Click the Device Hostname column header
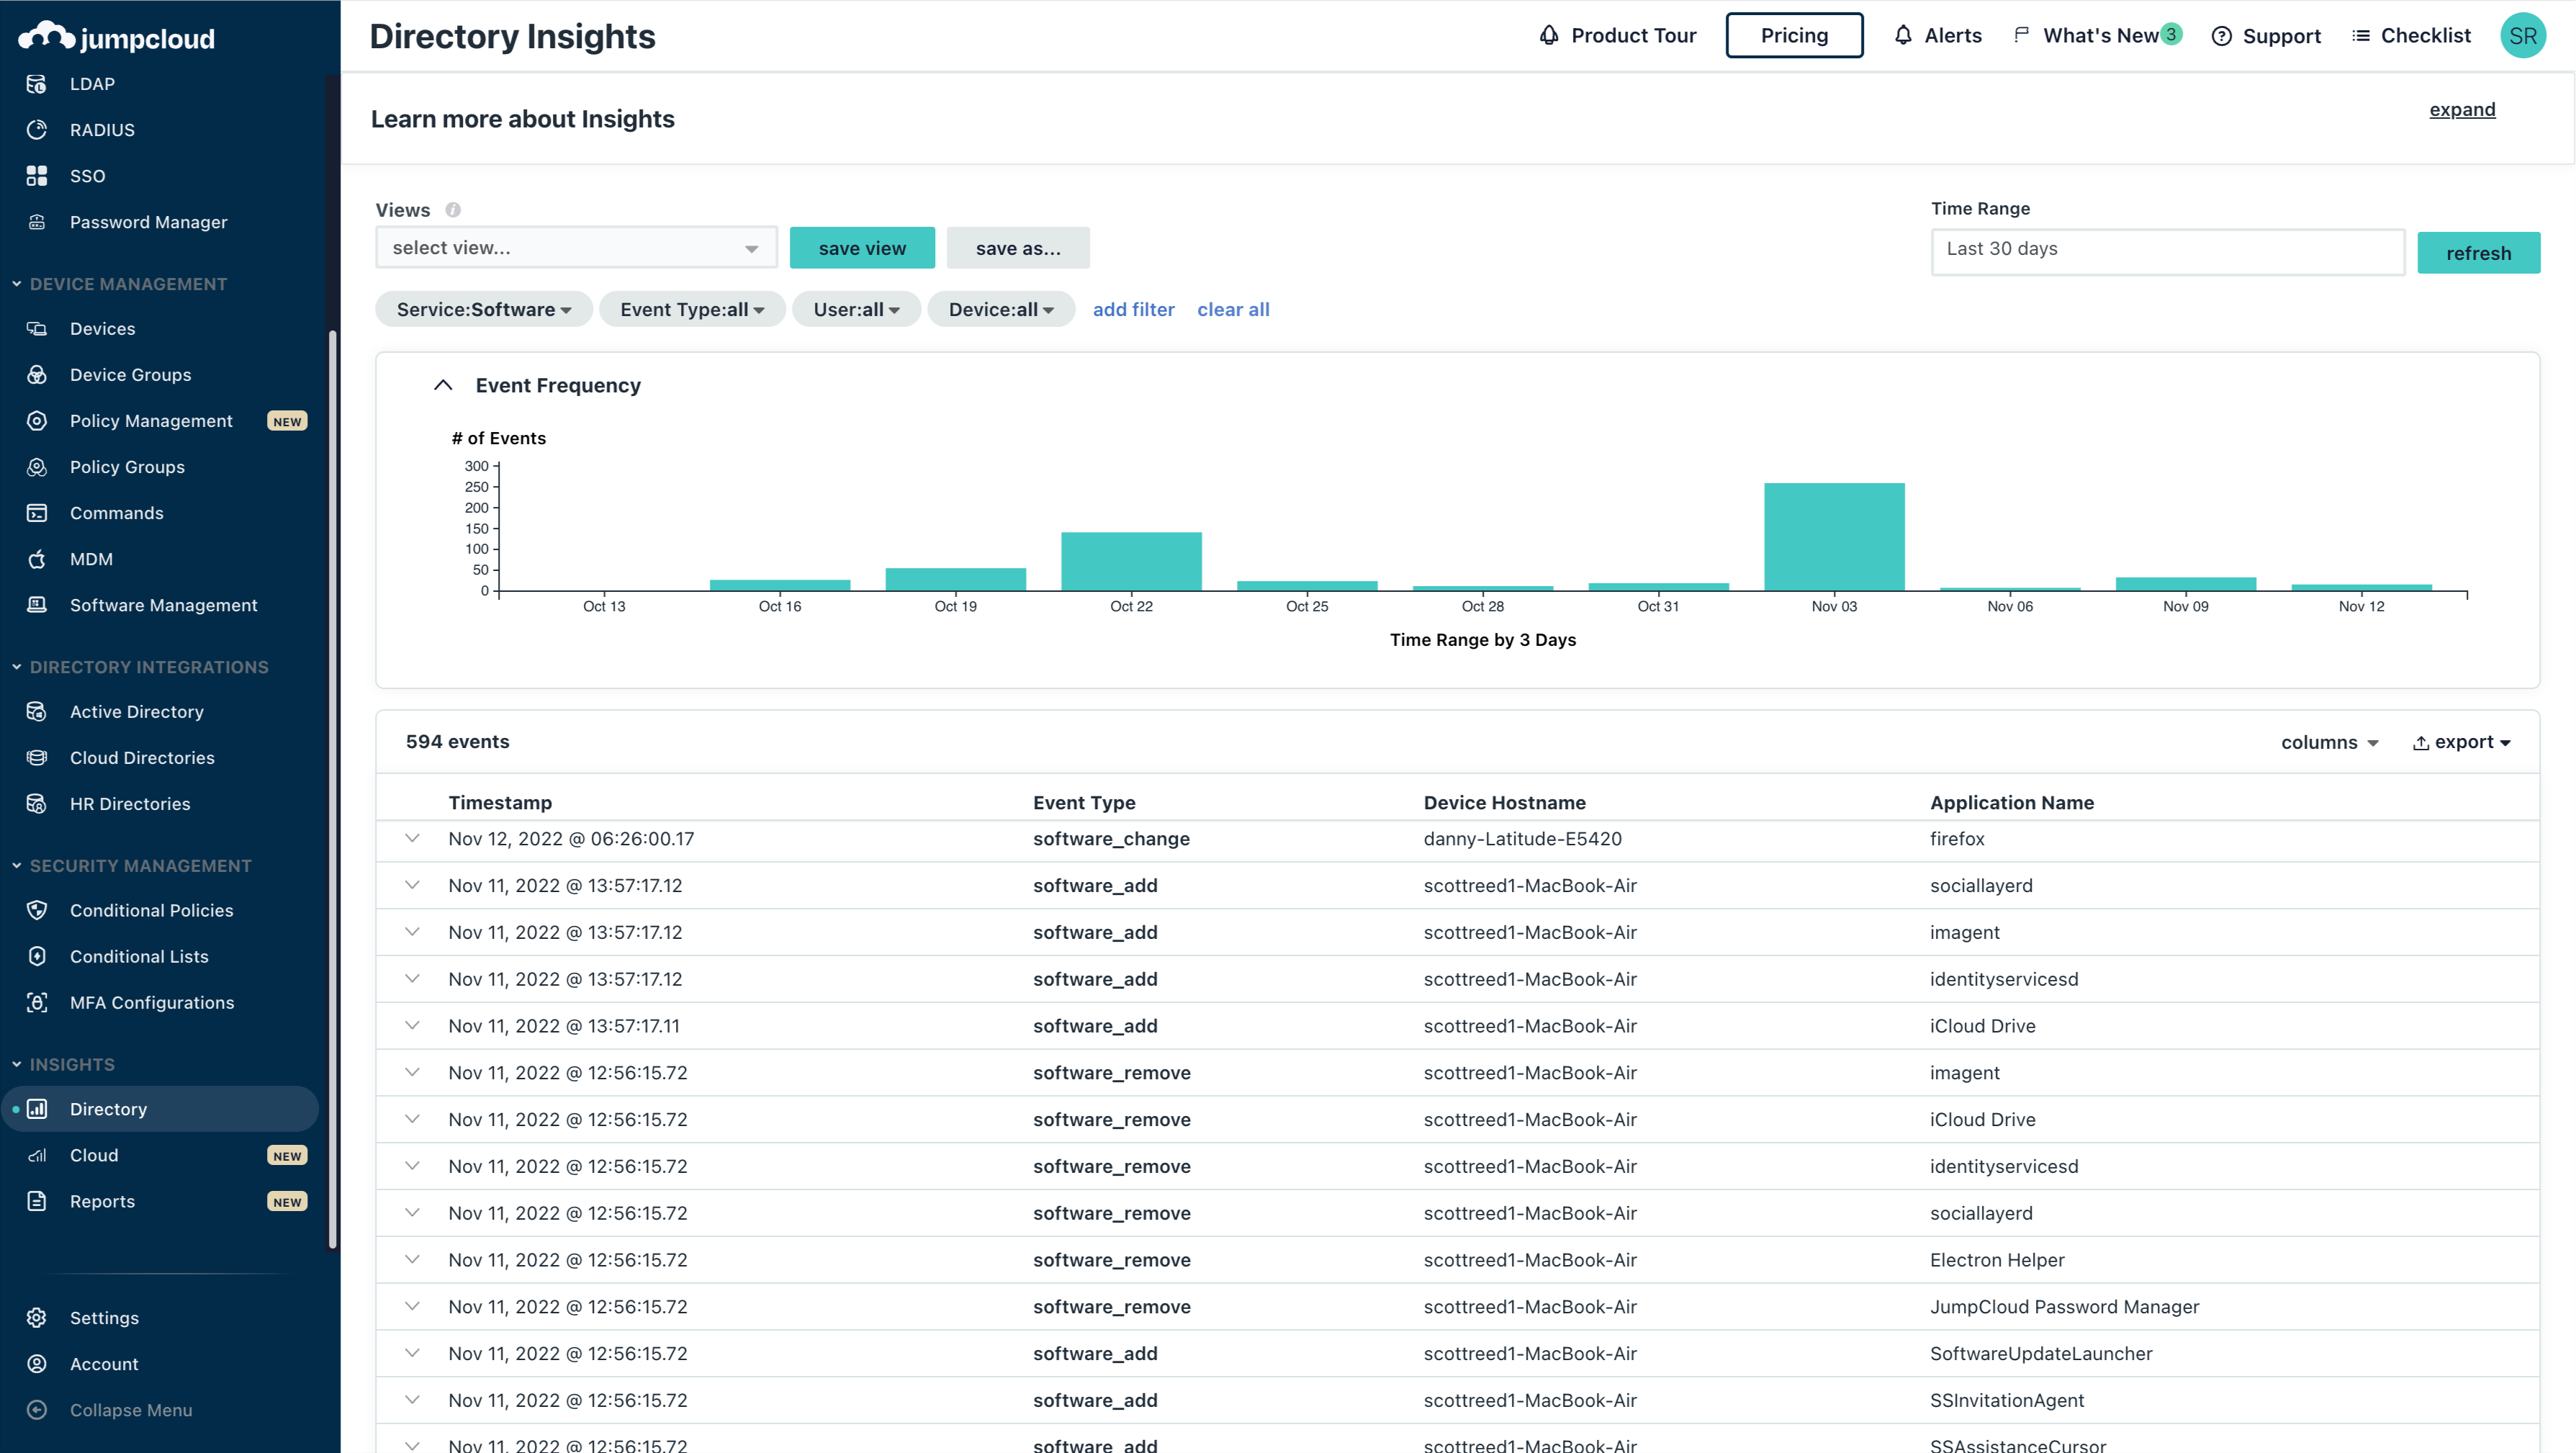Image resolution: width=2576 pixels, height=1453 pixels. pos(1504,803)
